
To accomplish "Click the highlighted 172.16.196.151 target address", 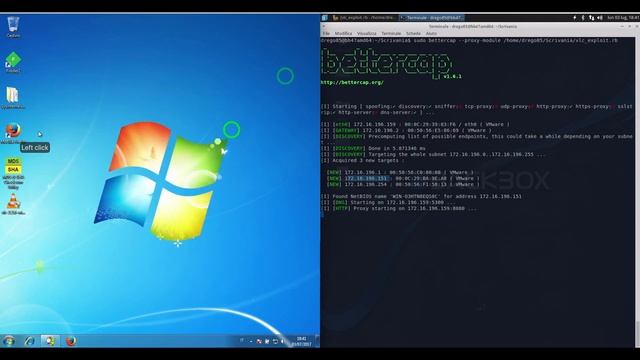I will [x=367, y=178].
